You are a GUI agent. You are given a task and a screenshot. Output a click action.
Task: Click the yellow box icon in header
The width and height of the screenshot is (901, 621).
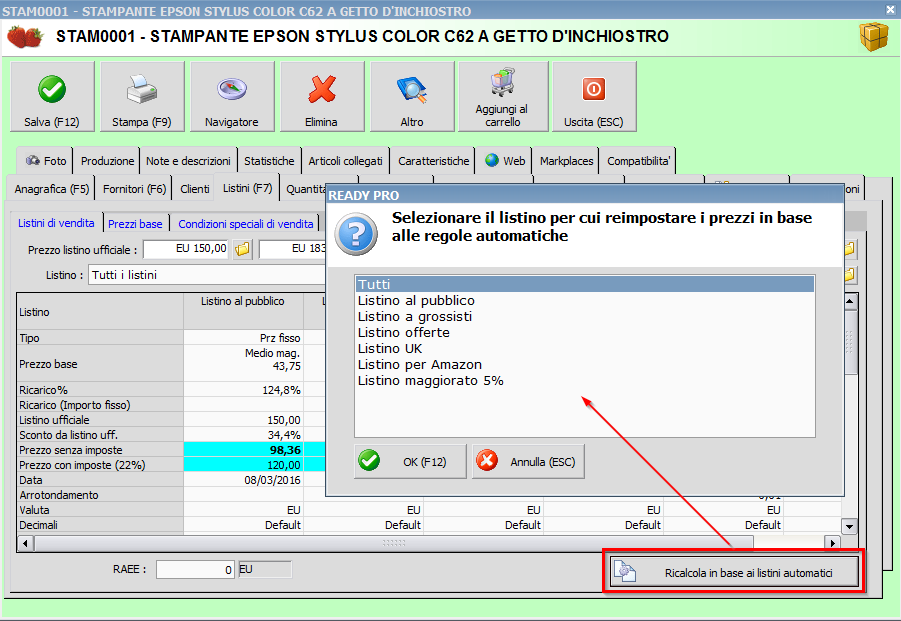point(874,36)
